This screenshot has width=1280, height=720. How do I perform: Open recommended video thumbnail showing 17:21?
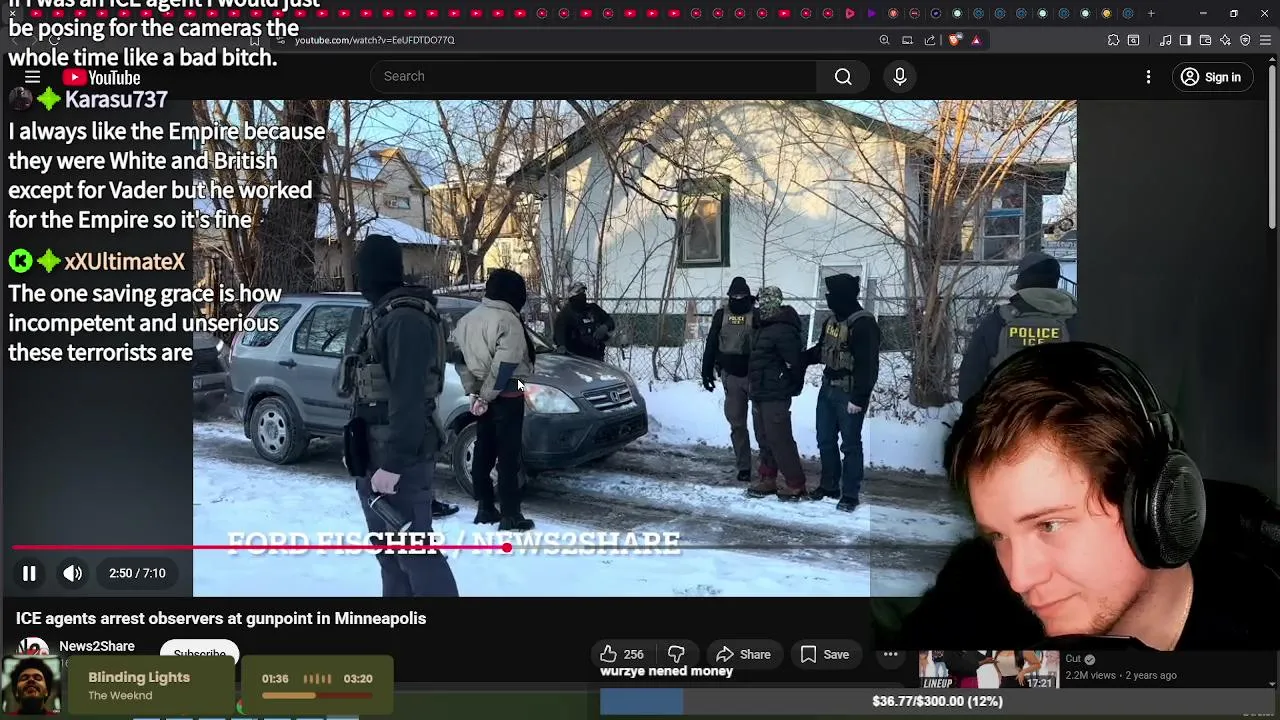[x=988, y=670]
